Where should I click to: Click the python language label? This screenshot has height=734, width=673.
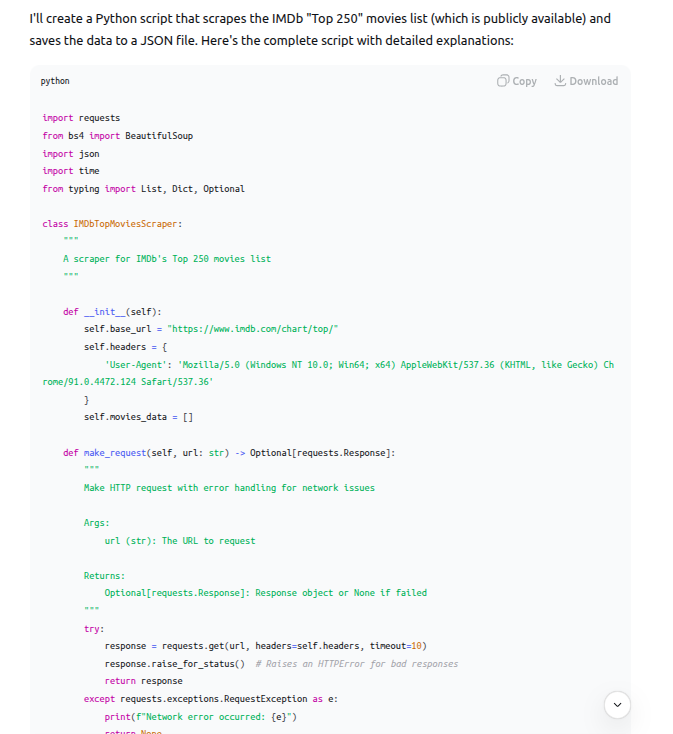coord(55,81)
